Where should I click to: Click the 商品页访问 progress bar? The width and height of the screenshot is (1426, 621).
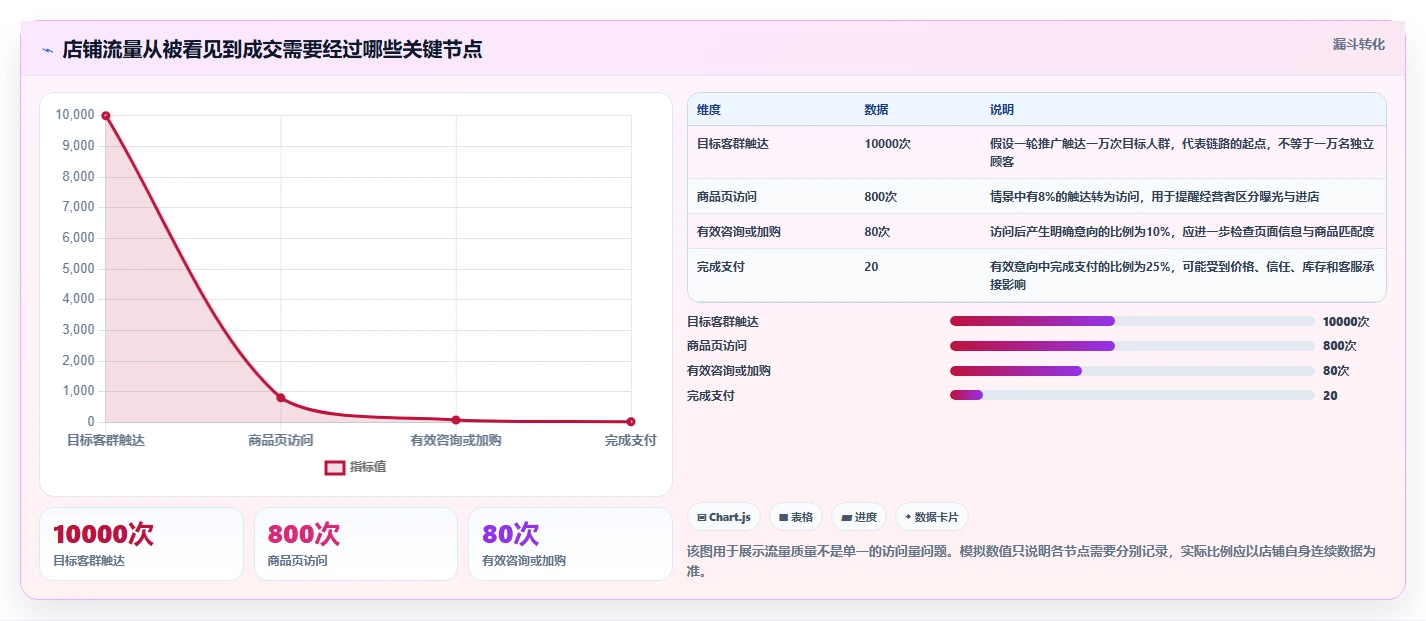click(x=1132, y=346)
